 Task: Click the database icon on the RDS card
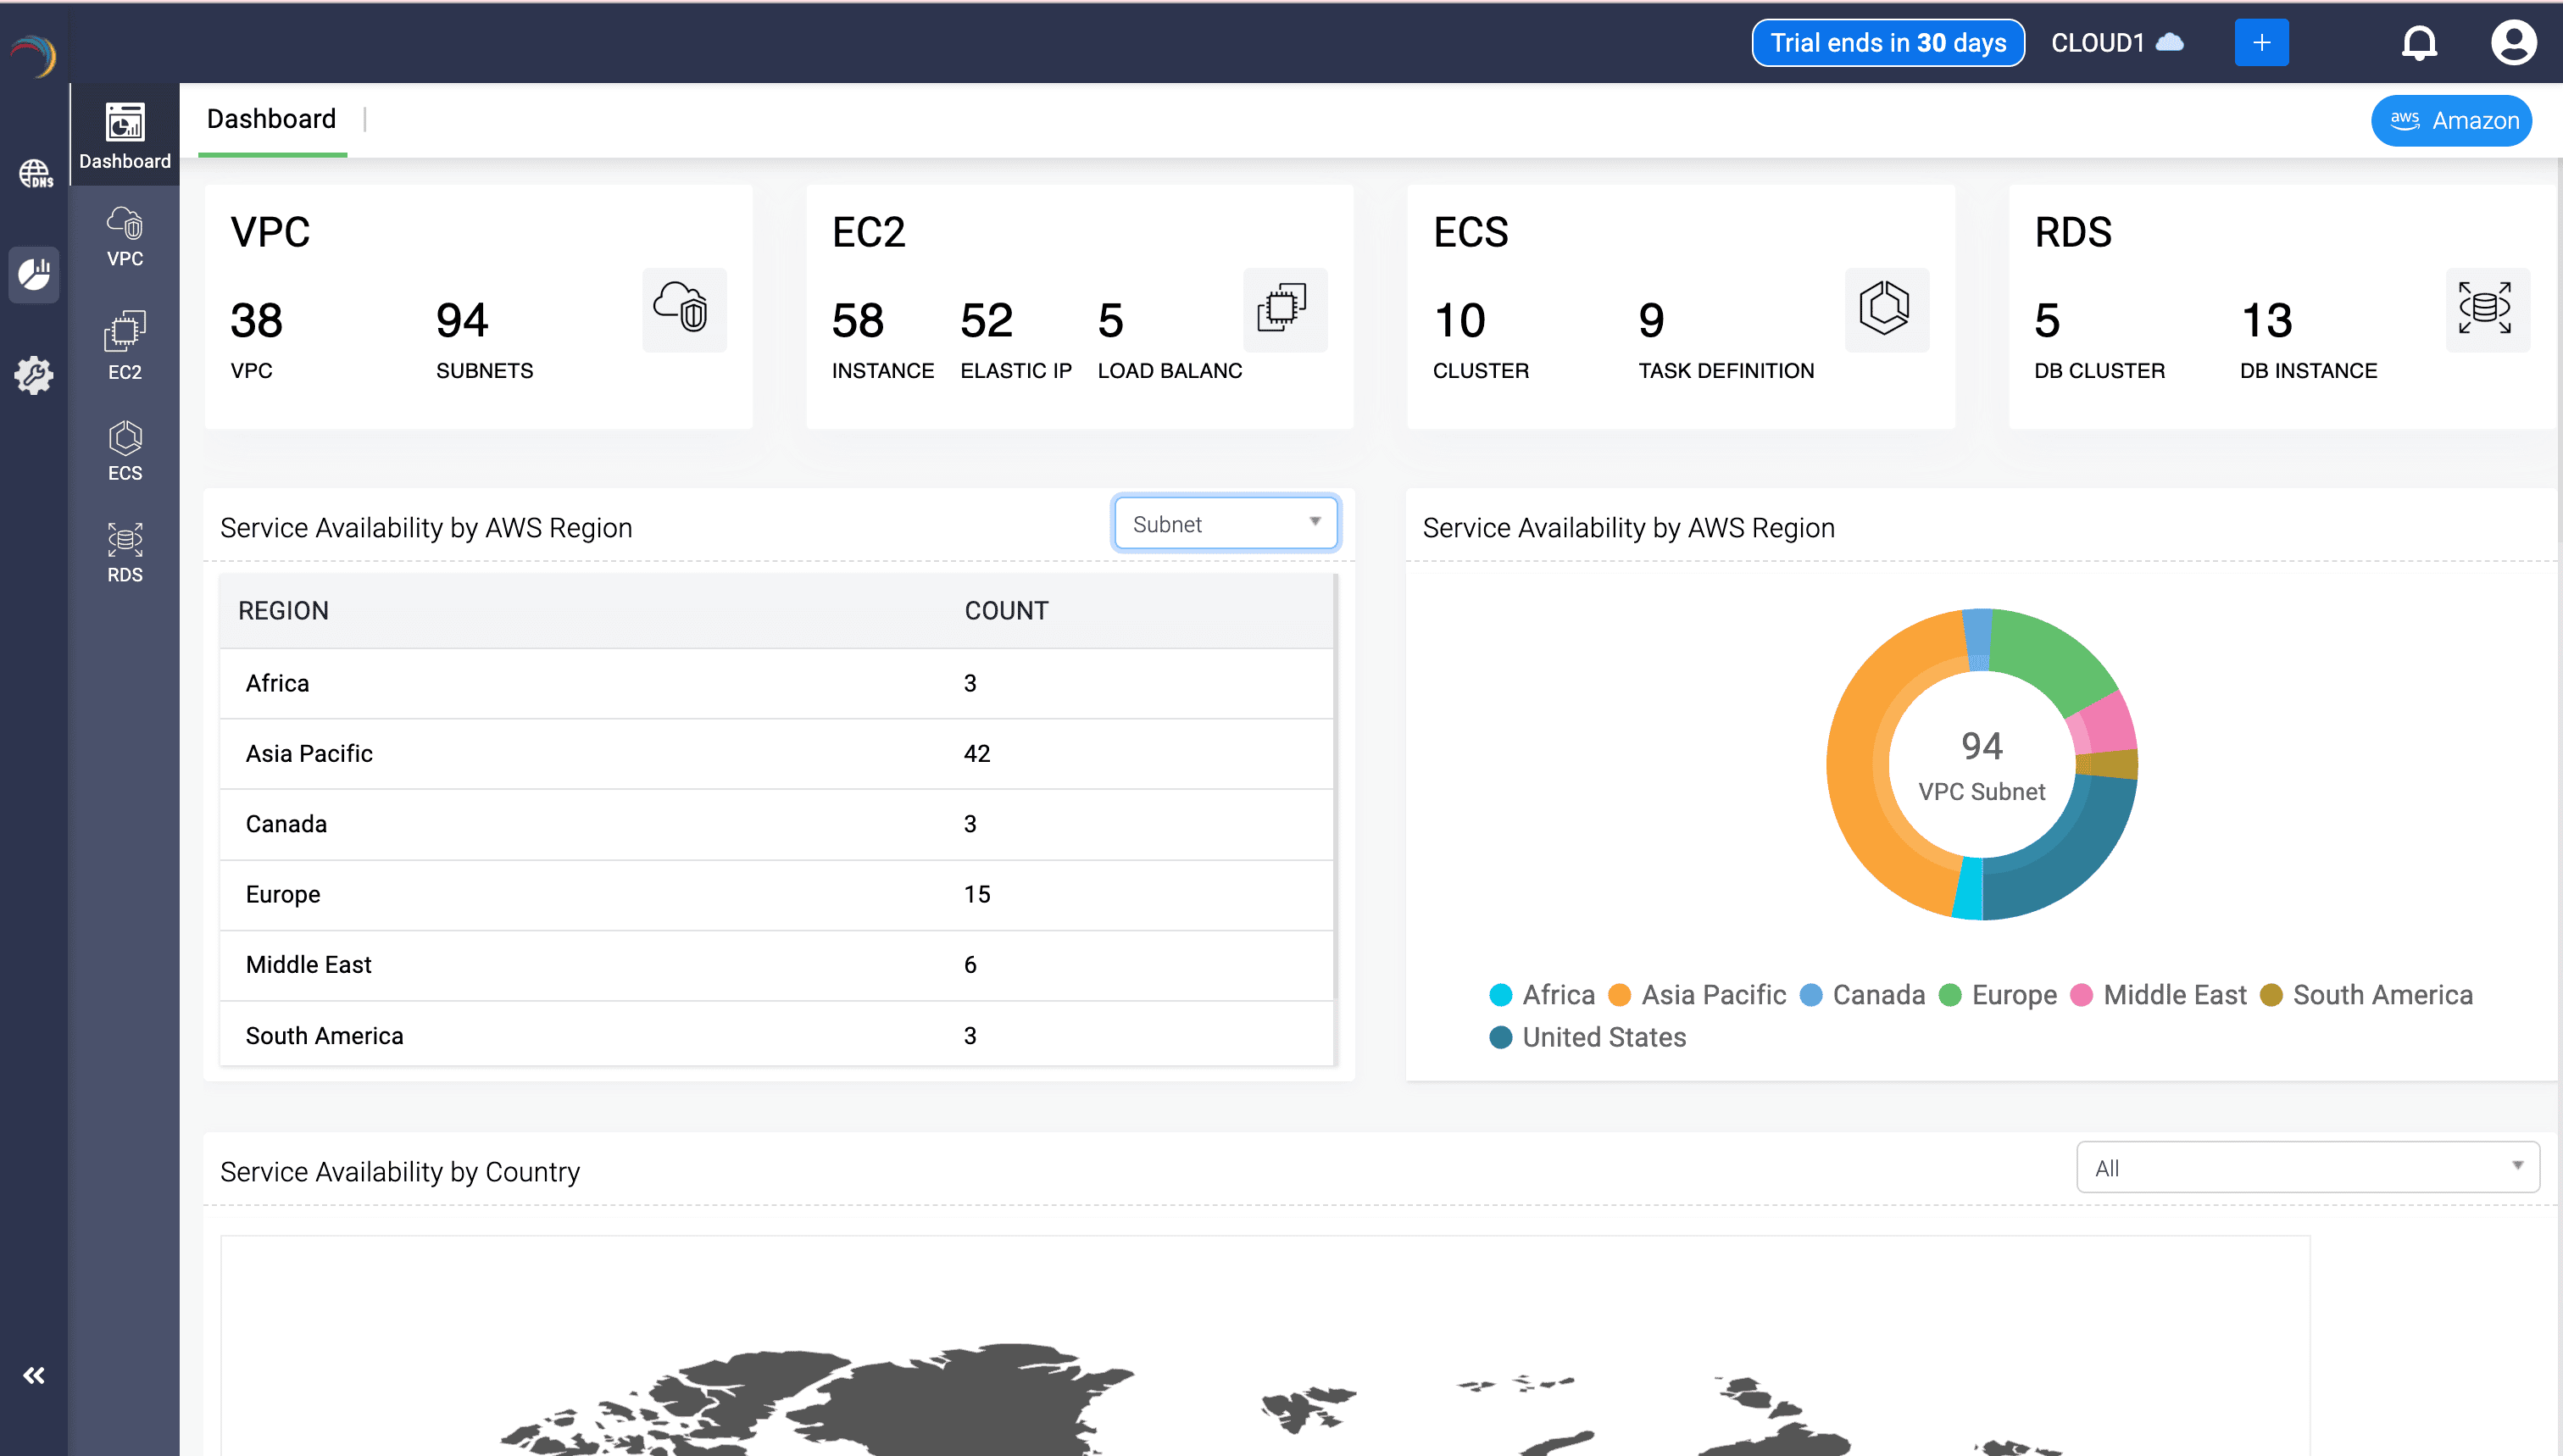(x=2488, y=310)
